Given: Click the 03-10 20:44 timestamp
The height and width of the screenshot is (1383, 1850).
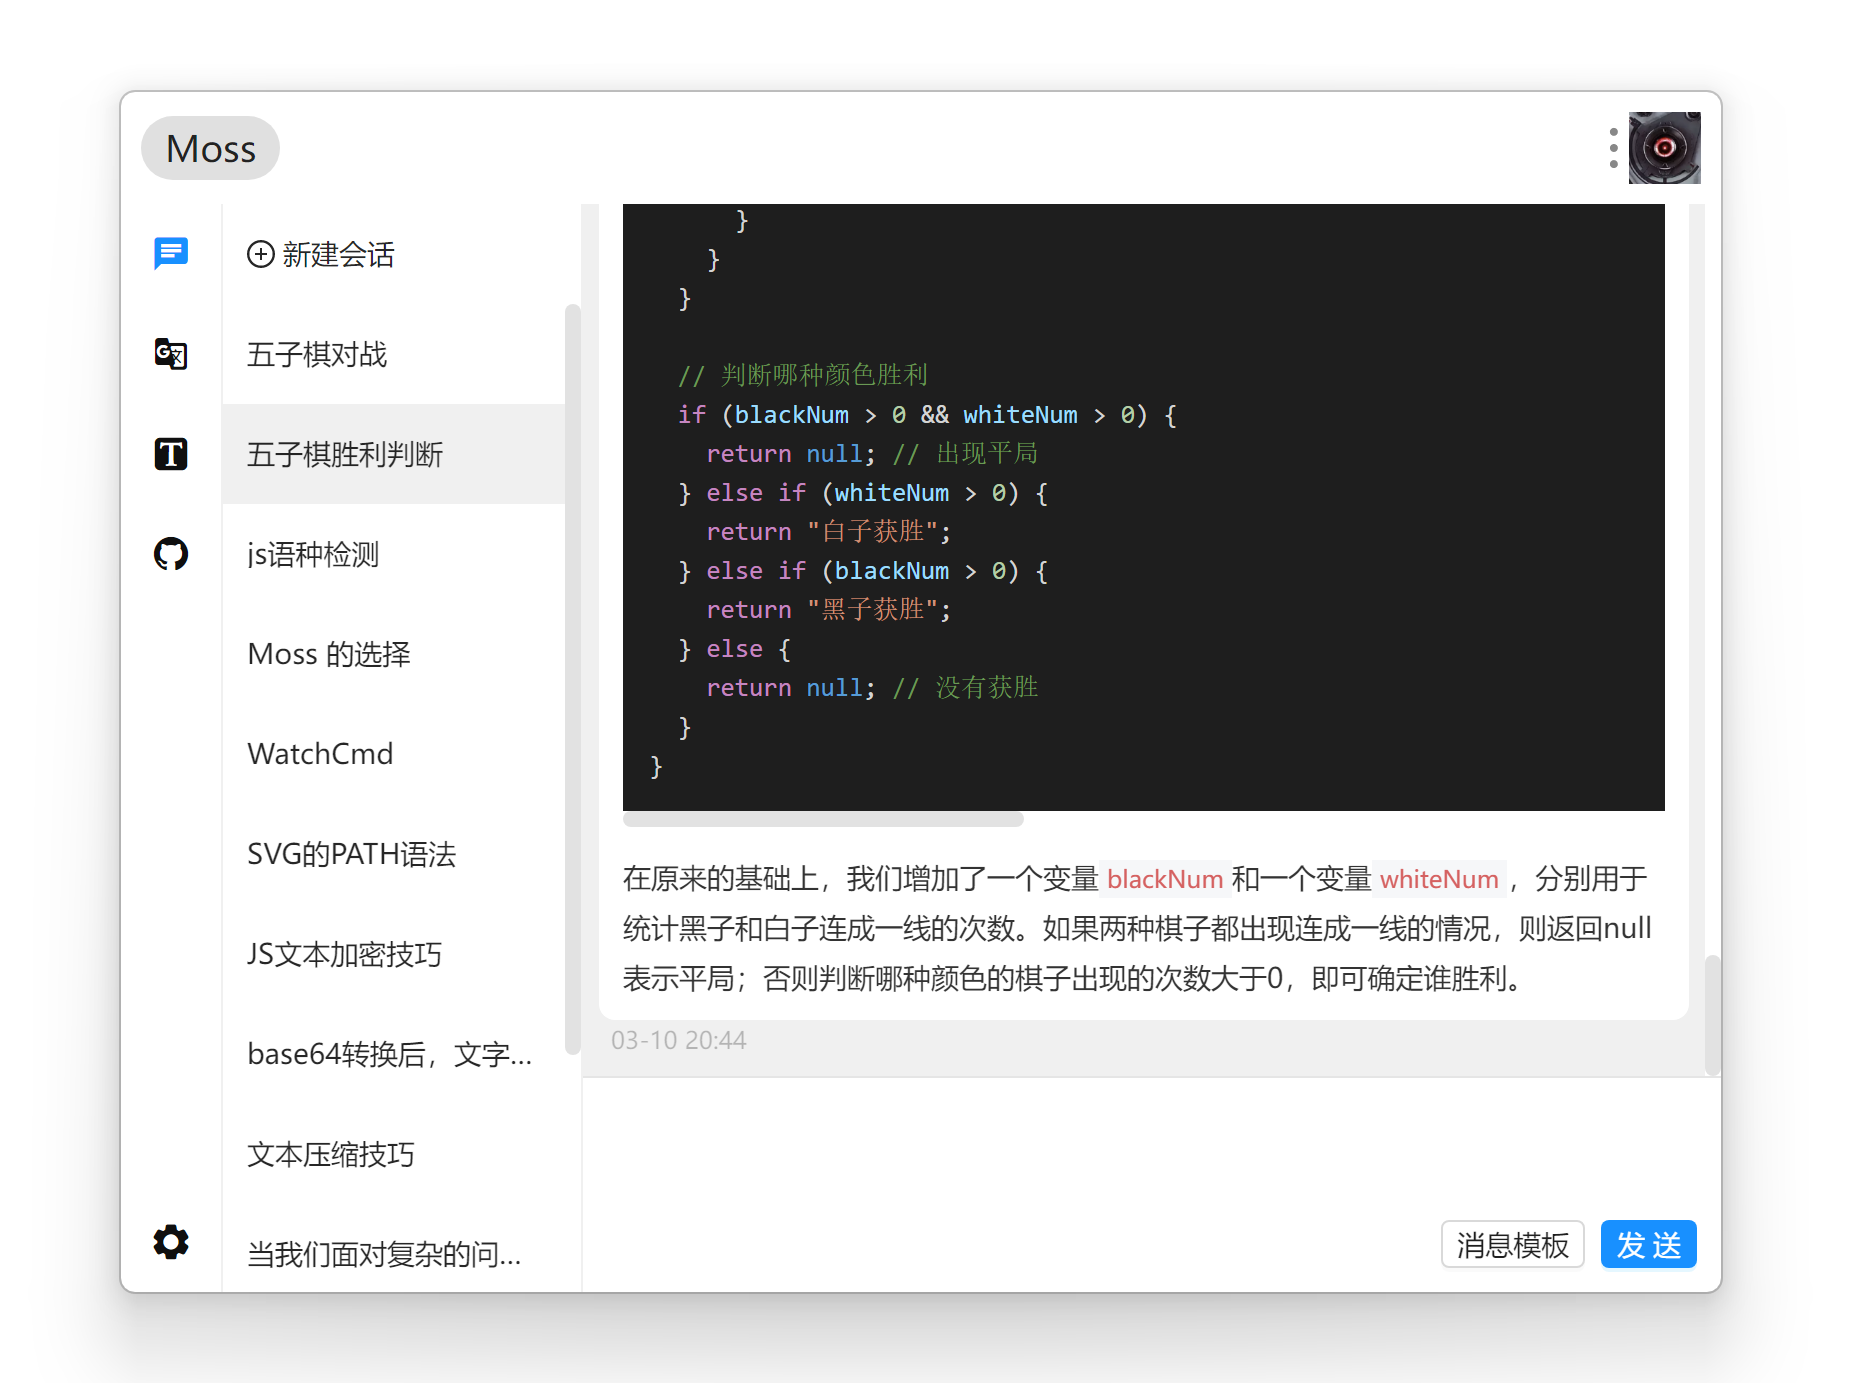Looking at the screenshot, I should click(x=679, y=1040).
